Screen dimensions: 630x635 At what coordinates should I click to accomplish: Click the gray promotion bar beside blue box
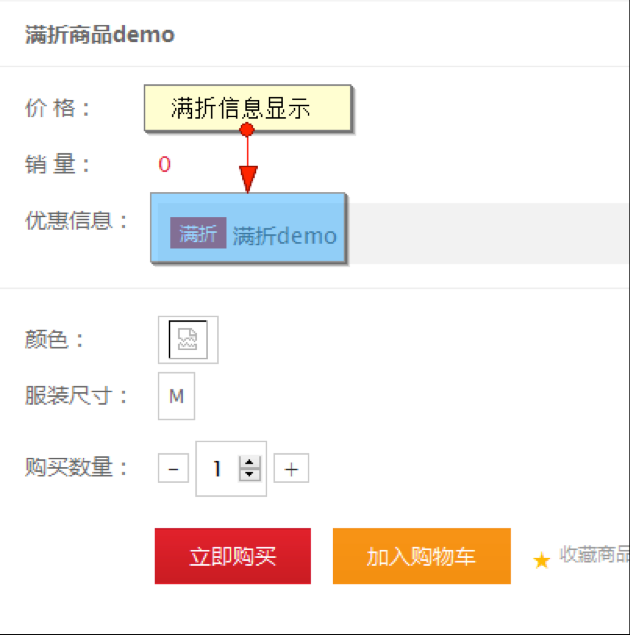click(487, 234)
